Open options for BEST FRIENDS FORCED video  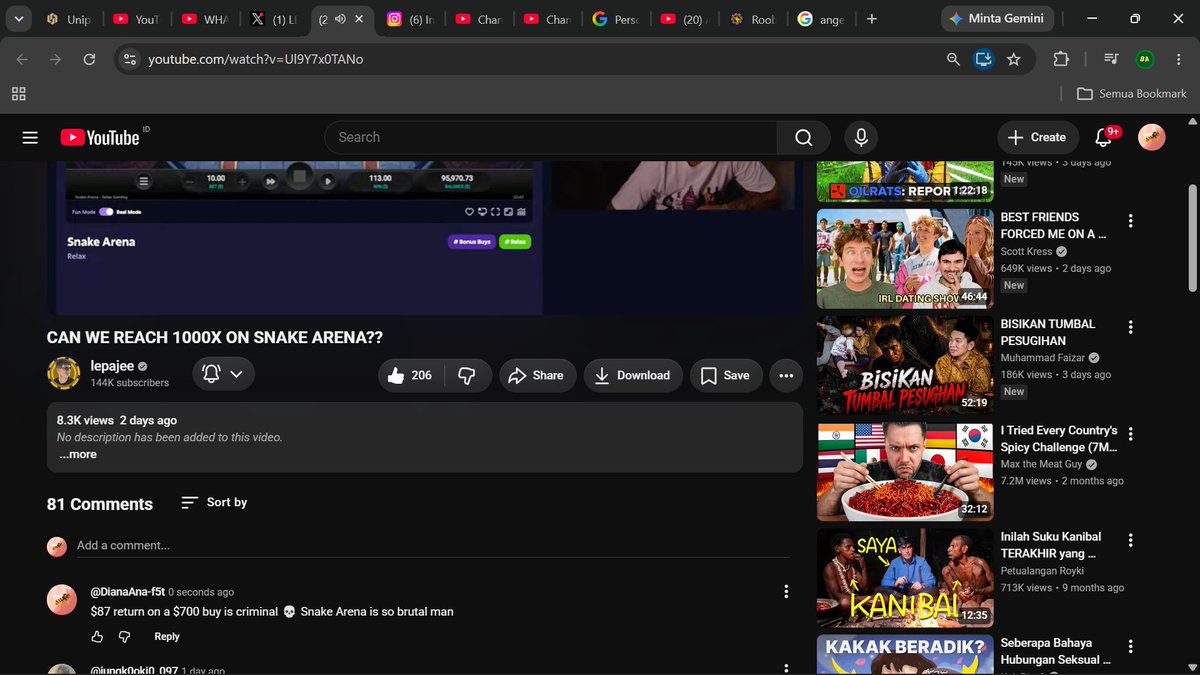(1131, 221)
